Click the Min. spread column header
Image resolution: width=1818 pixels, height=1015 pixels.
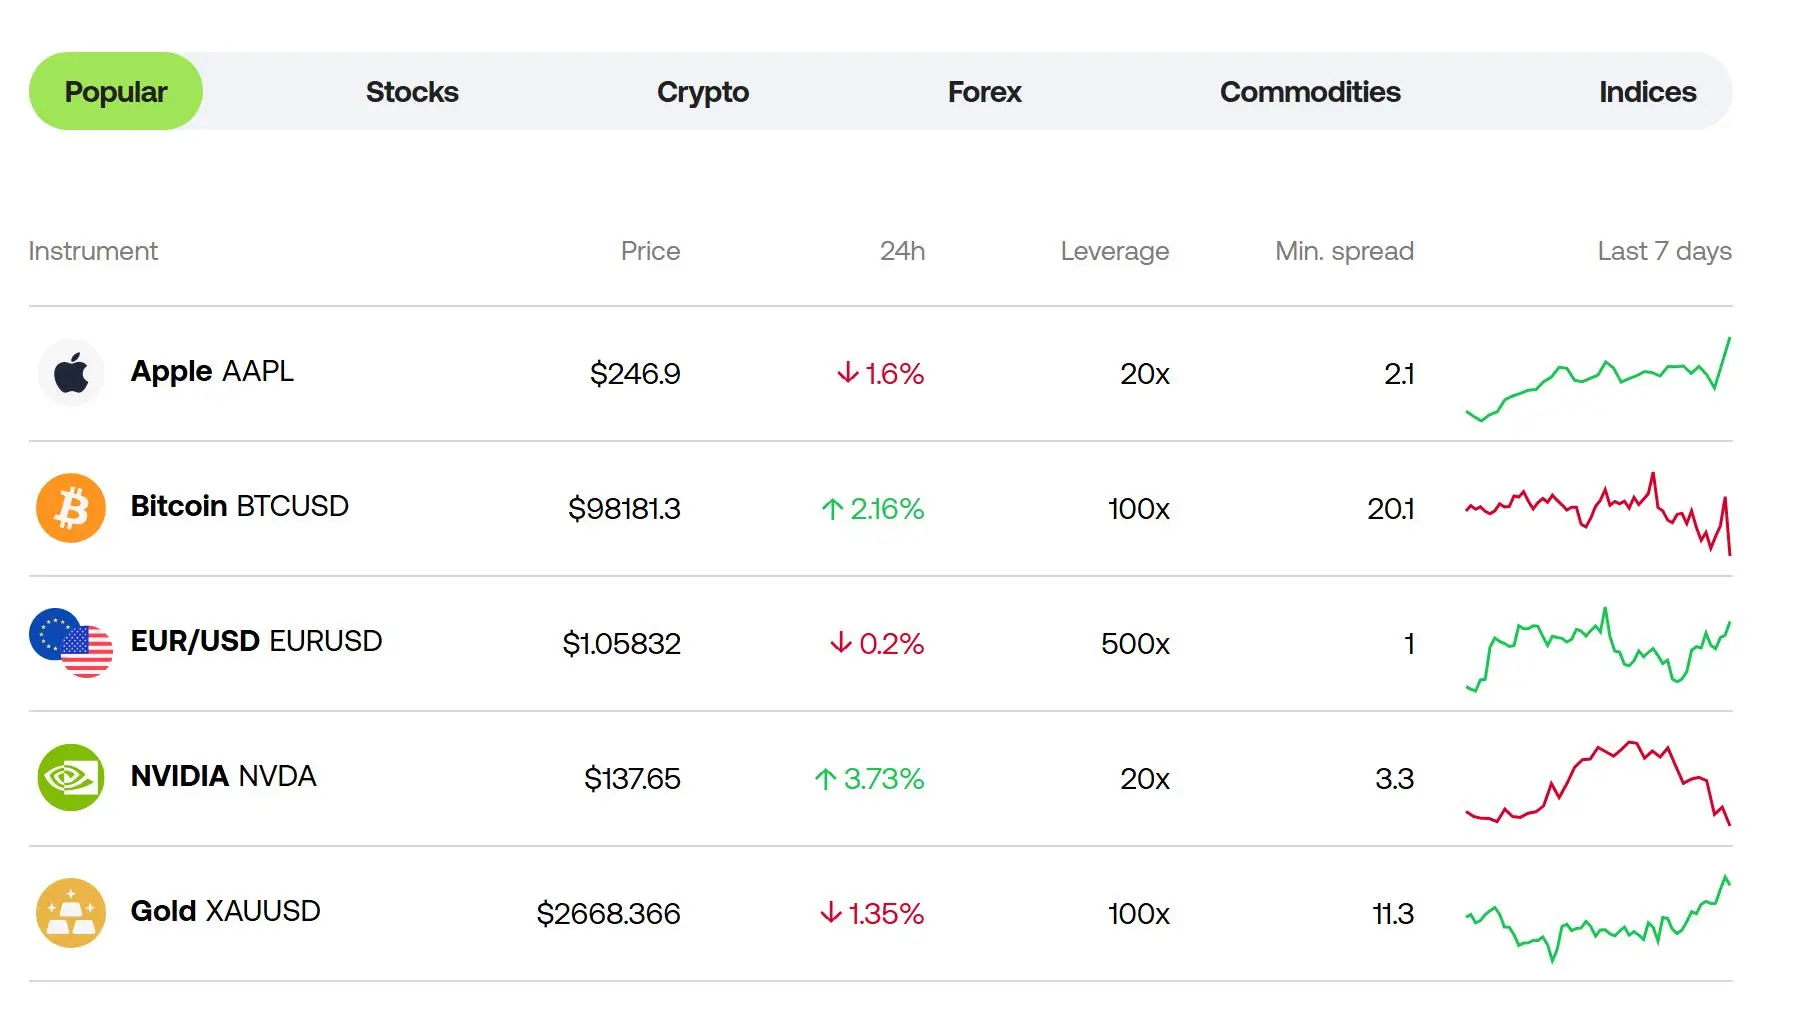click(1344, 252)
